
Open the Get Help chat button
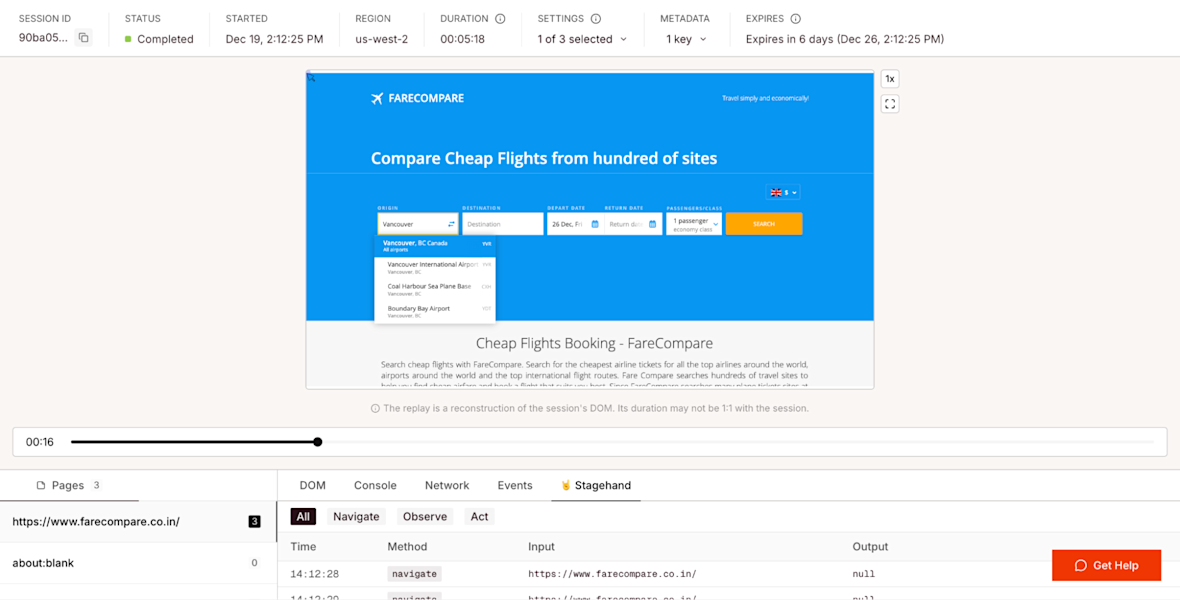1106,565
